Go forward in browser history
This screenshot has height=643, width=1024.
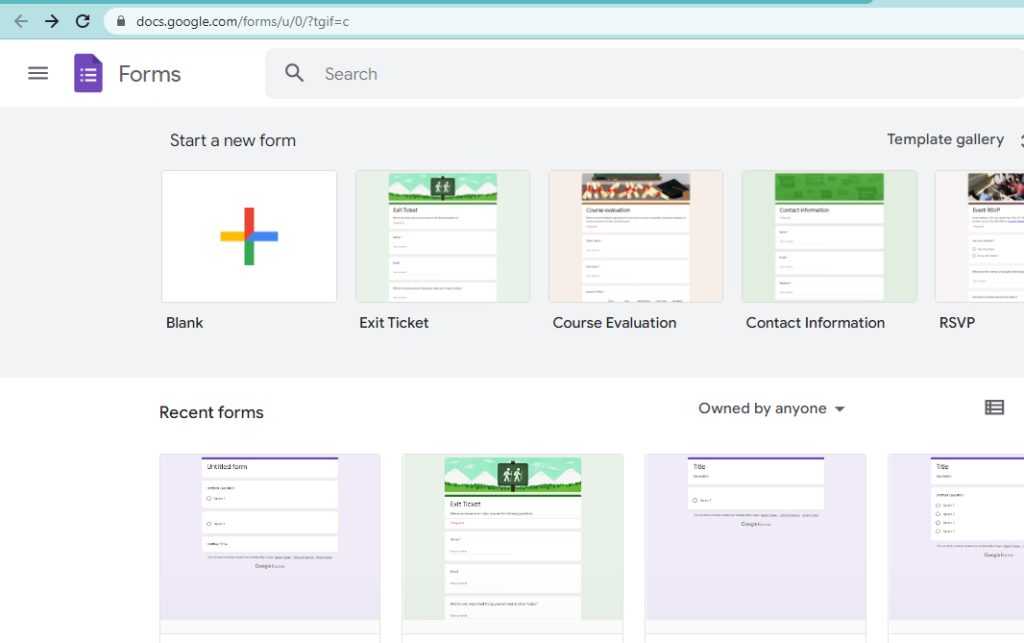click(x=51, y=21)
